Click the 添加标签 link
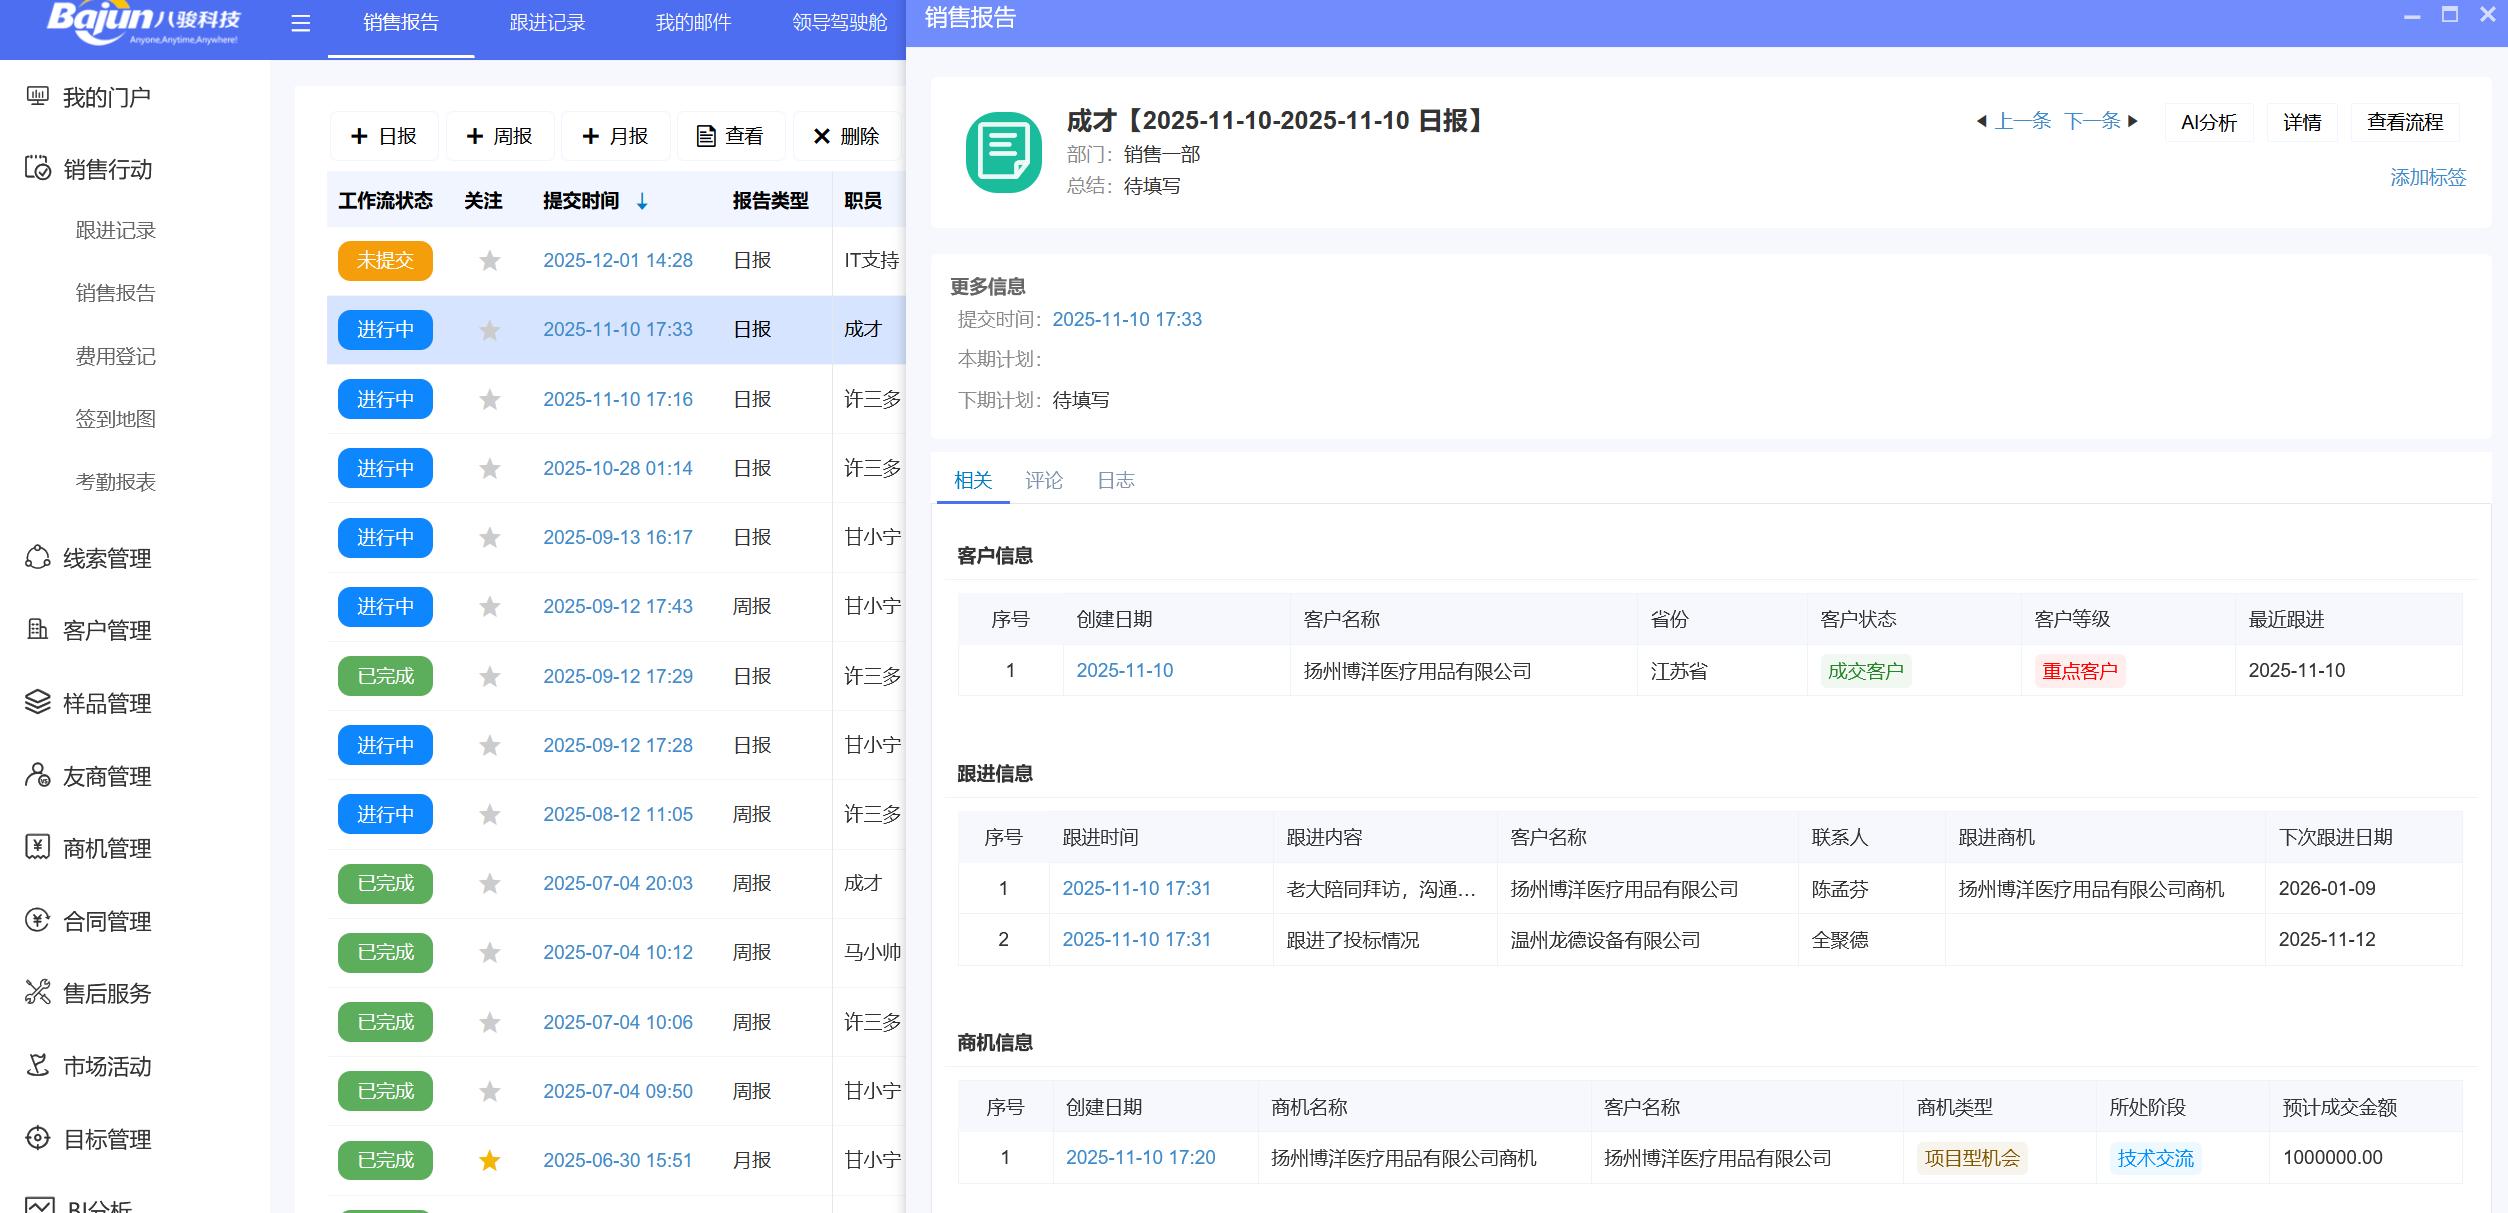Viewport: 2508px width, 1213px height. (2427, 177)
